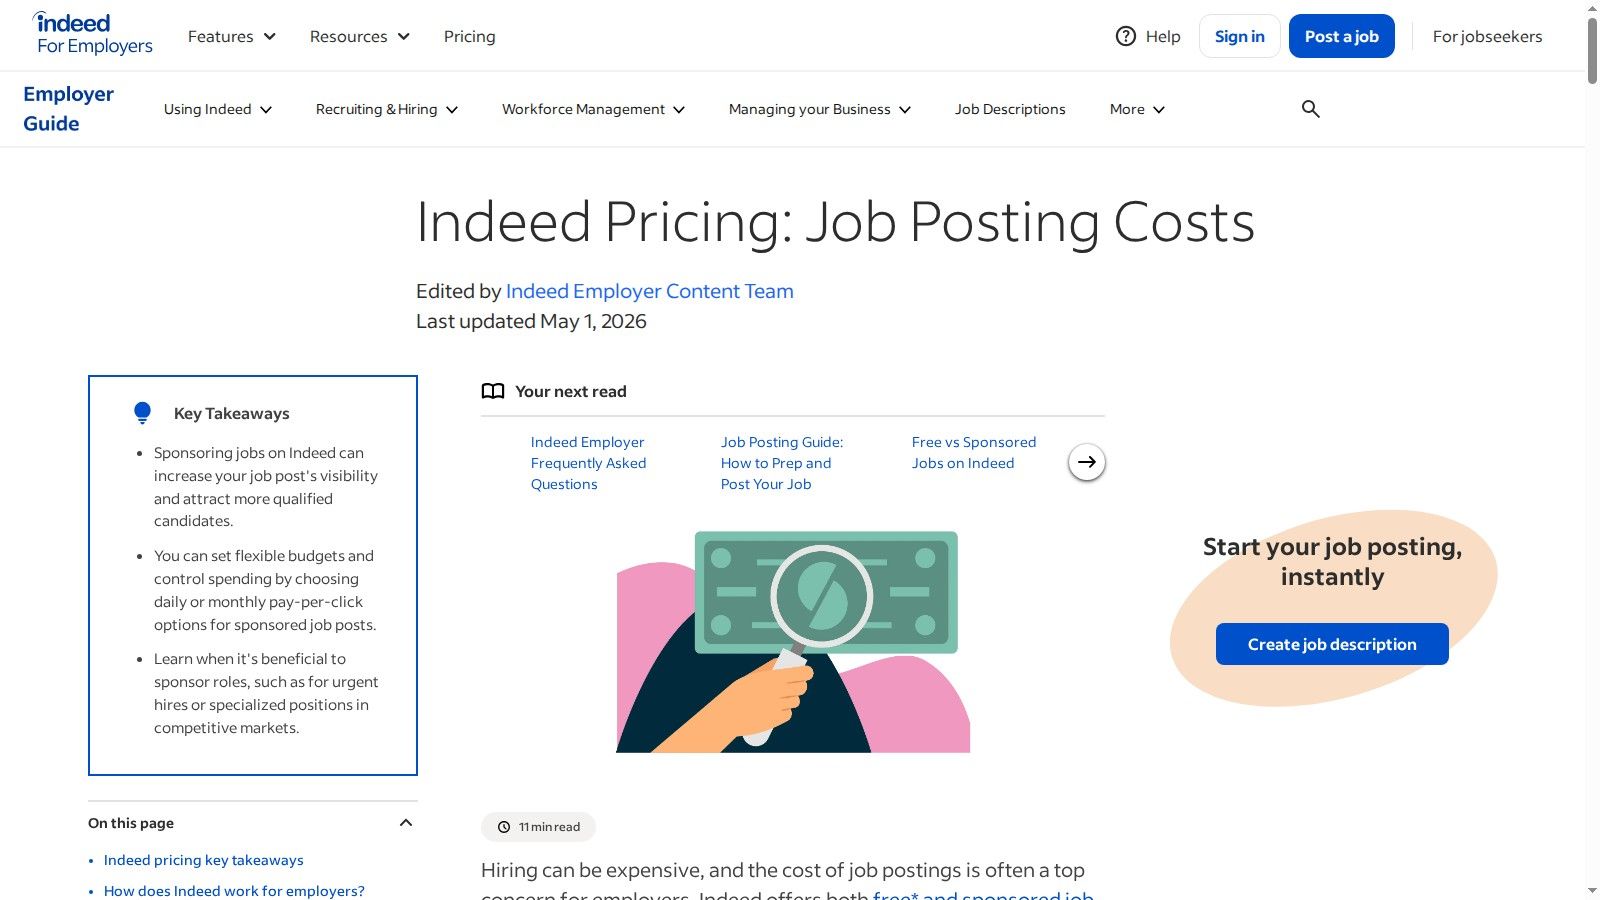This screenshot has width=1600, height=900.
Task: Click the Sign in button
Action: pos(1240,36)
